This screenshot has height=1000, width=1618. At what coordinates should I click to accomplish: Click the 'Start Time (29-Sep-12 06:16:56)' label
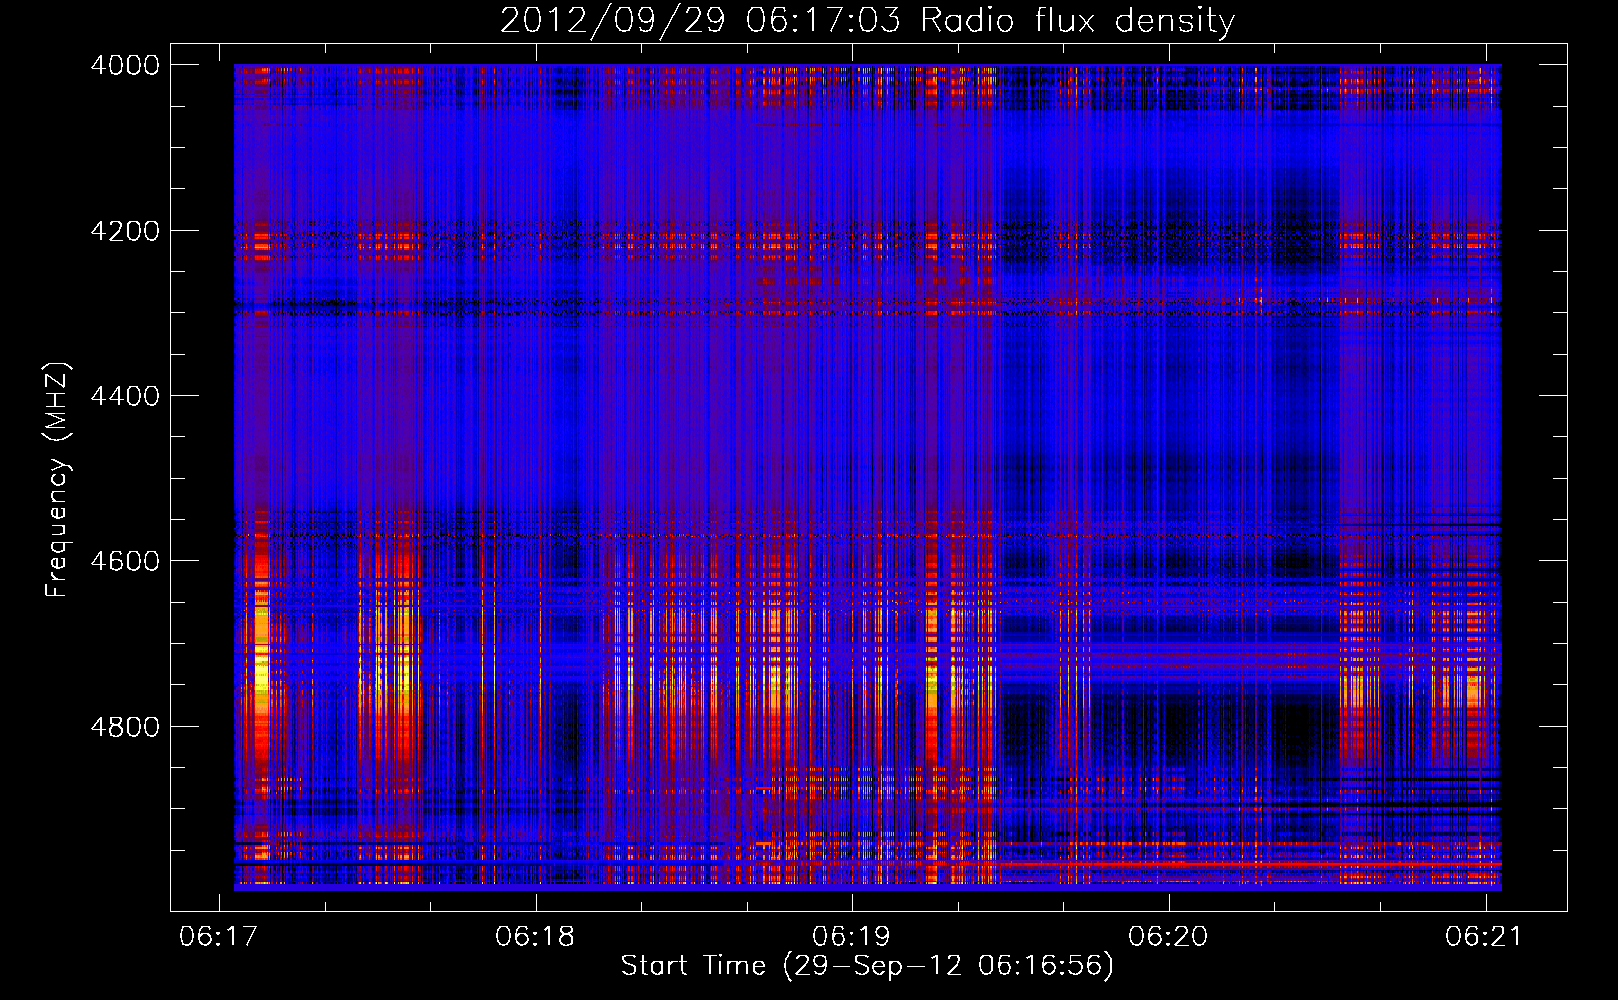click(x=867, y=966)
